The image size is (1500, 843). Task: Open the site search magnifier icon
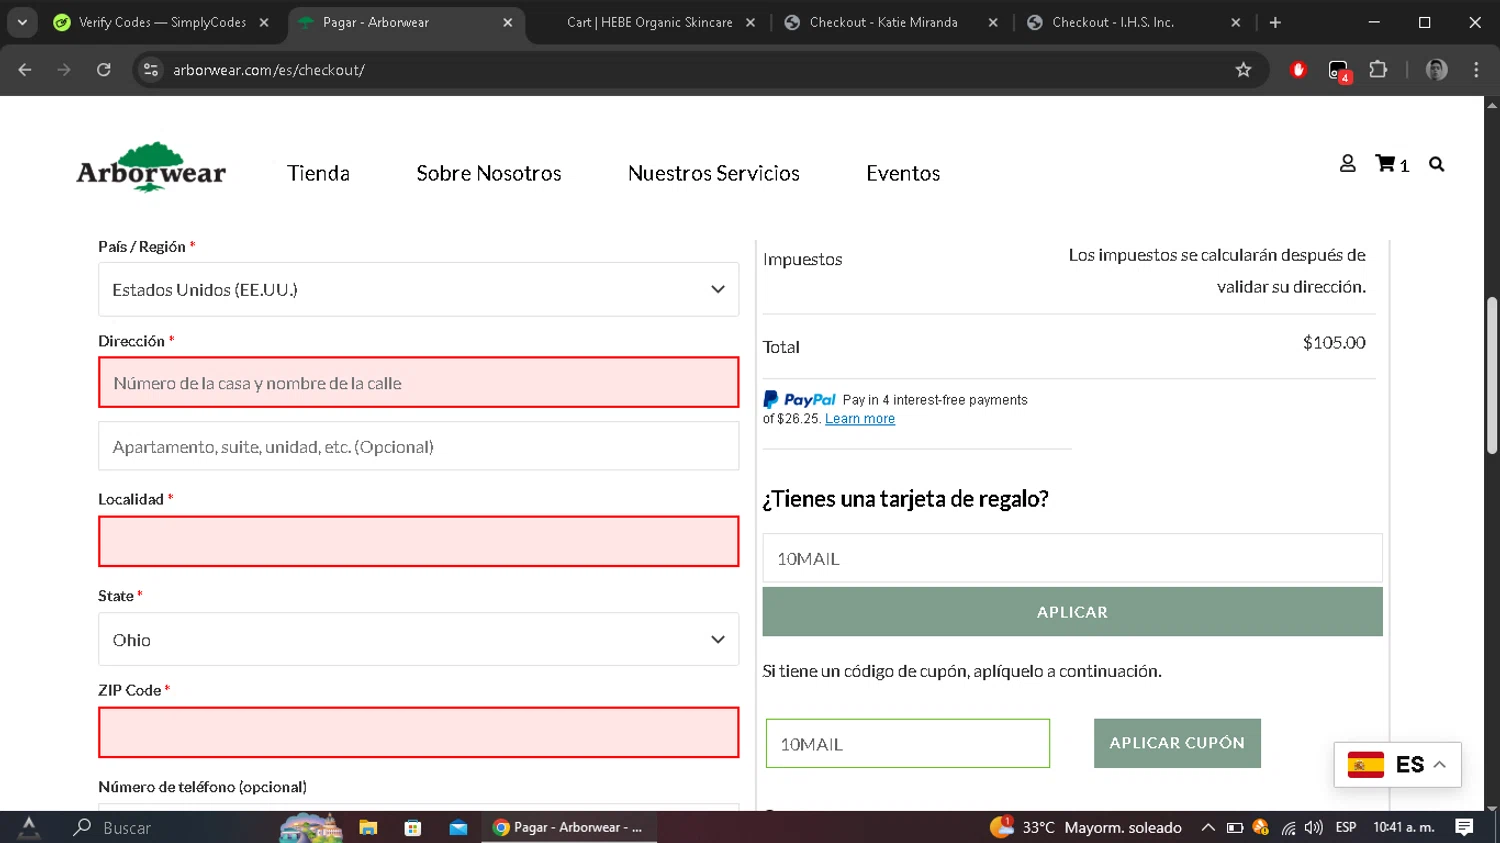(x=1436, y=164)
